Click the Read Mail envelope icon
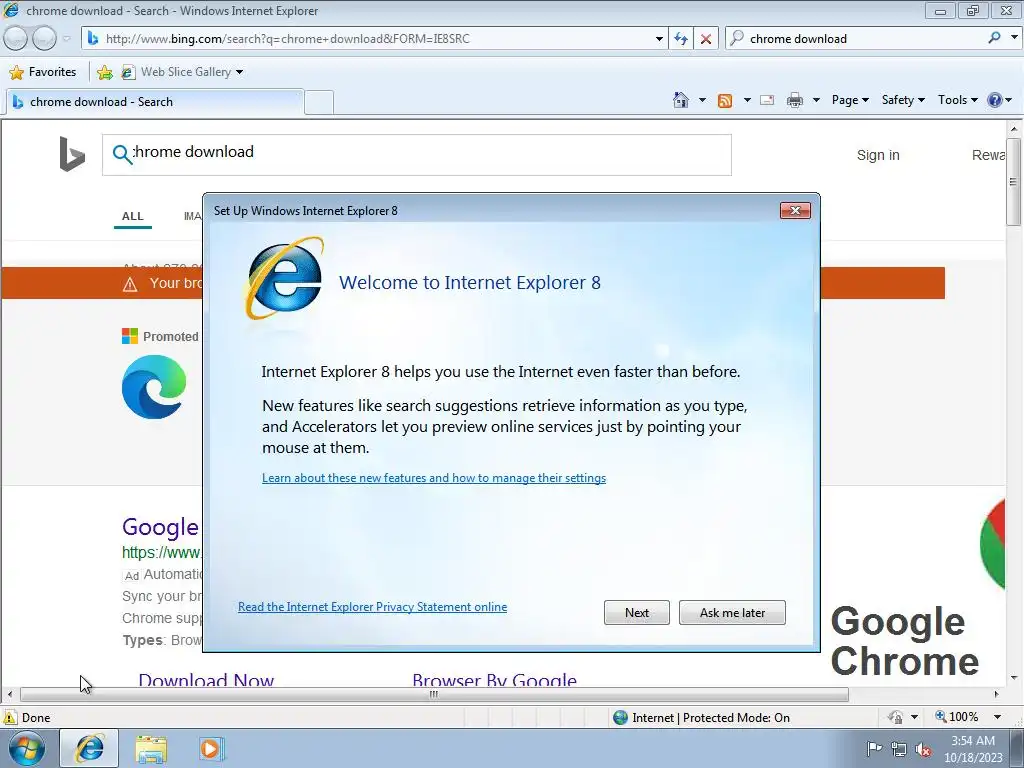The width and height of the screenshot is (1024, 768). [x=767, y=100]
